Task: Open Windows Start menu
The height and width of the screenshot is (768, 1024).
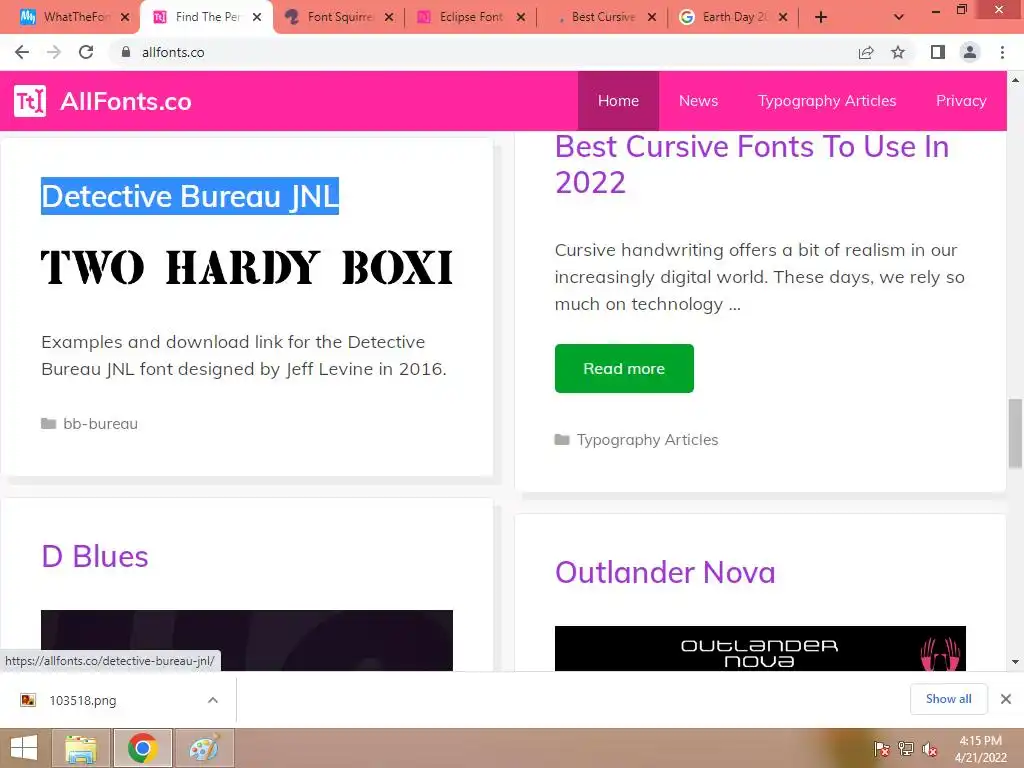Action: [x=24, y=748]
